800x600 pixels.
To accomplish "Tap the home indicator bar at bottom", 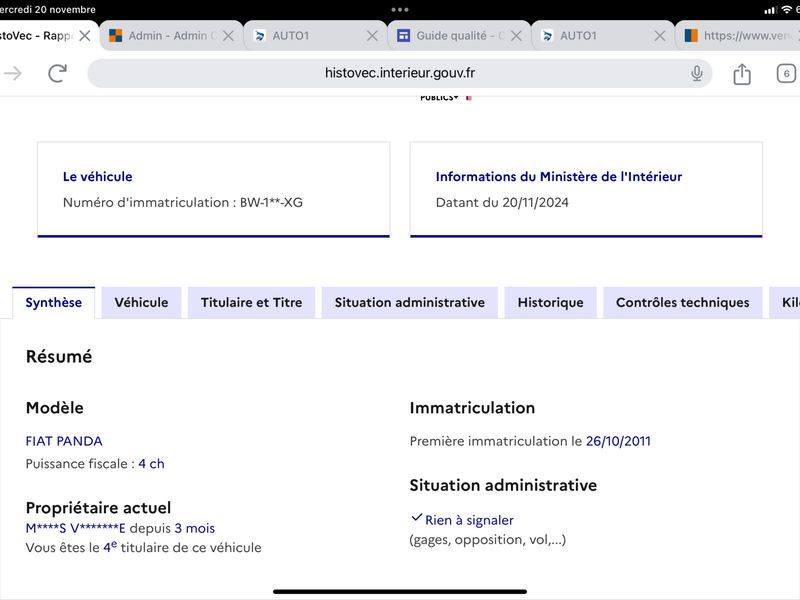I will pos(399,592).
